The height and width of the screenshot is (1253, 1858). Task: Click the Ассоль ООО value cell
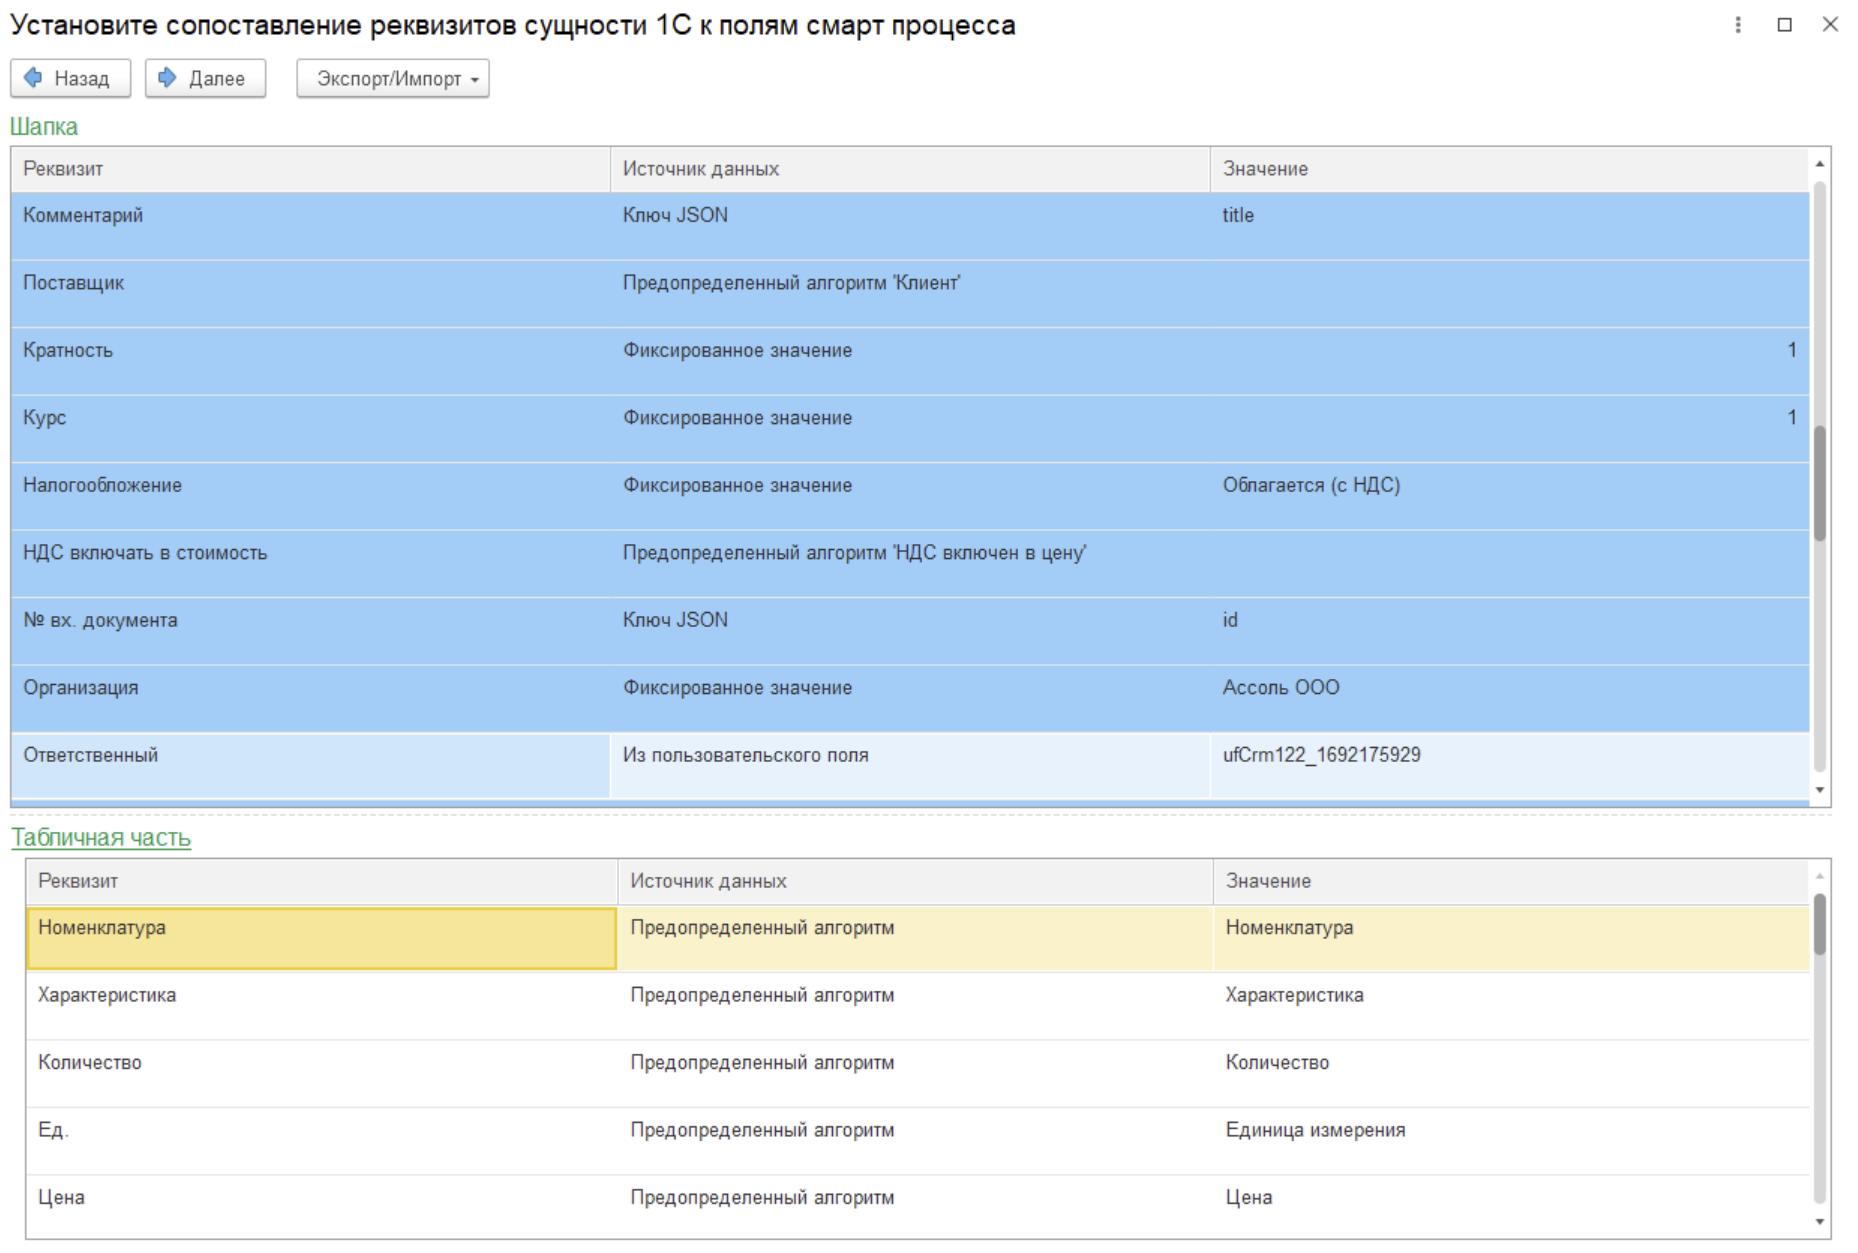[1510, 699]
